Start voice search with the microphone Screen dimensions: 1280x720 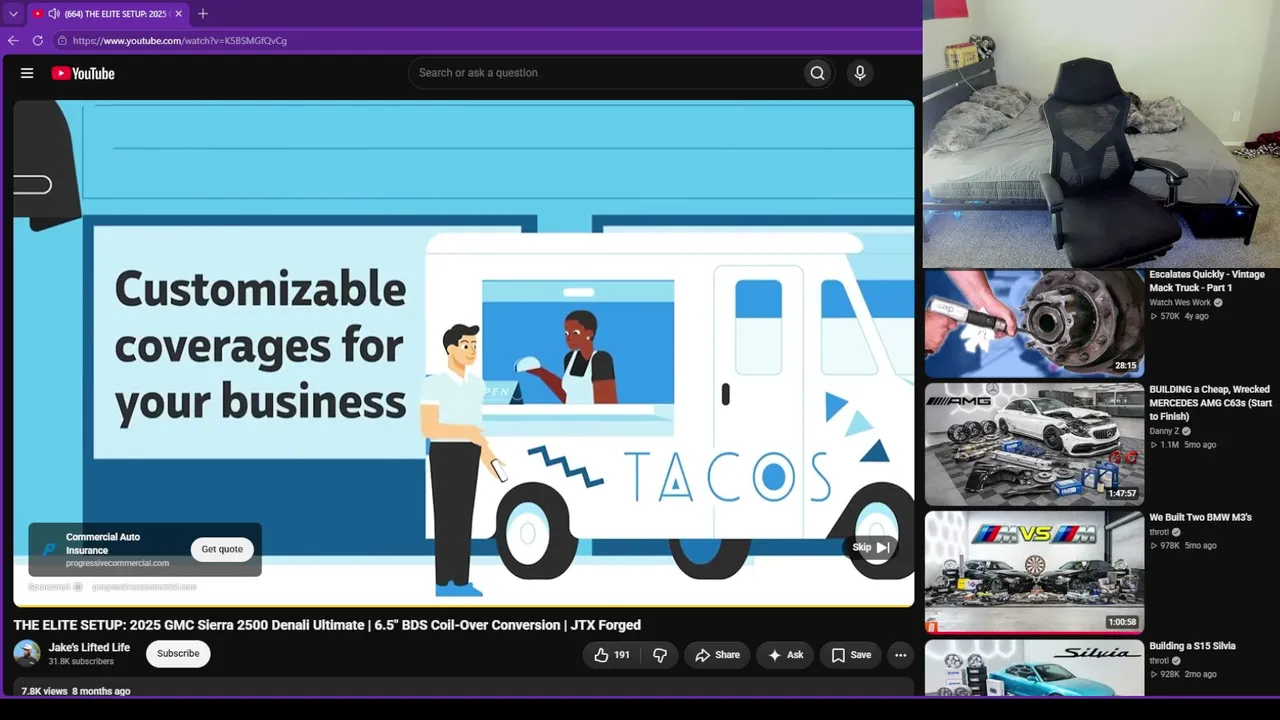(x=860, y=73)
